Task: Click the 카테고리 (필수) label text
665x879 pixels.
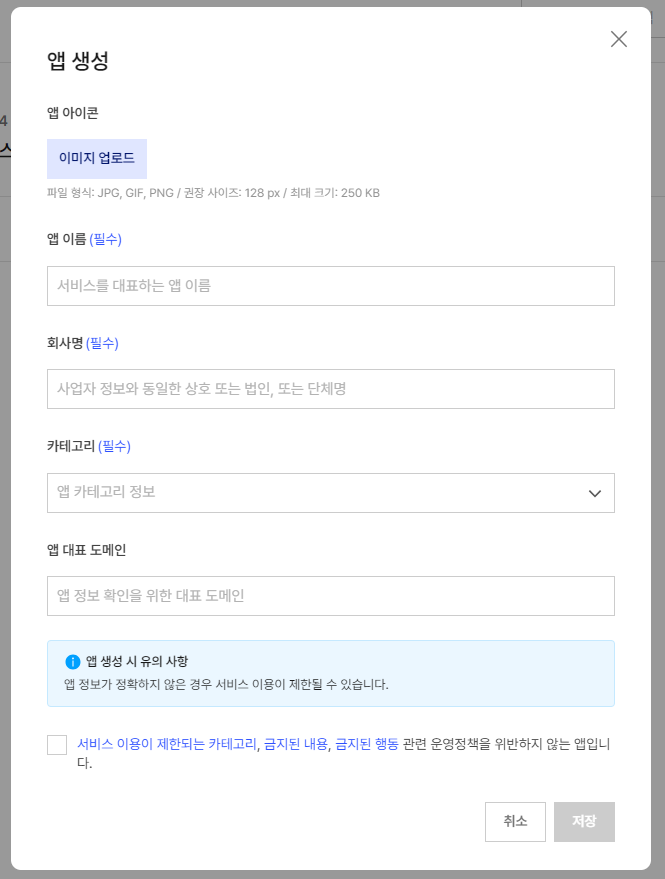Action: click(88, 446)
